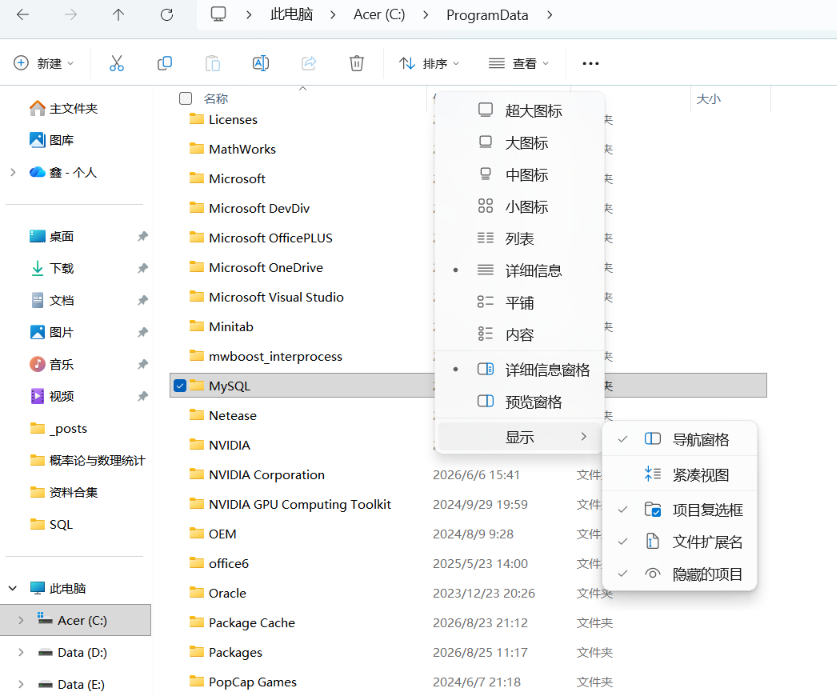Expand the Data (D:) drive tree
This screenshot has width=837, height=697.
pos(21,652)
